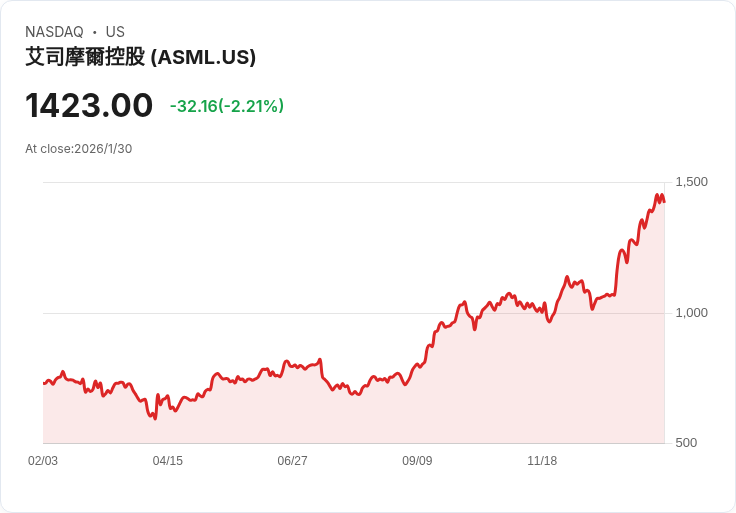Screen dimensions: 736x513
Task: Click the last data point of the red line
Action: 664,202
